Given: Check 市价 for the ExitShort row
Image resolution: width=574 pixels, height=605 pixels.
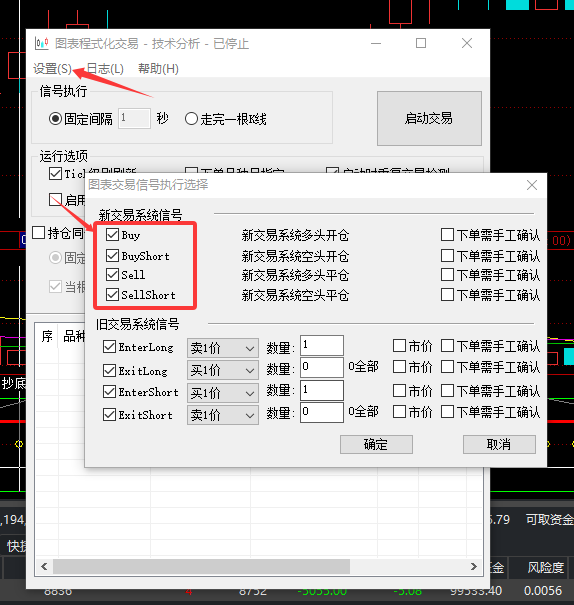Looking at the screenshot, I should (x=399, y=411).
